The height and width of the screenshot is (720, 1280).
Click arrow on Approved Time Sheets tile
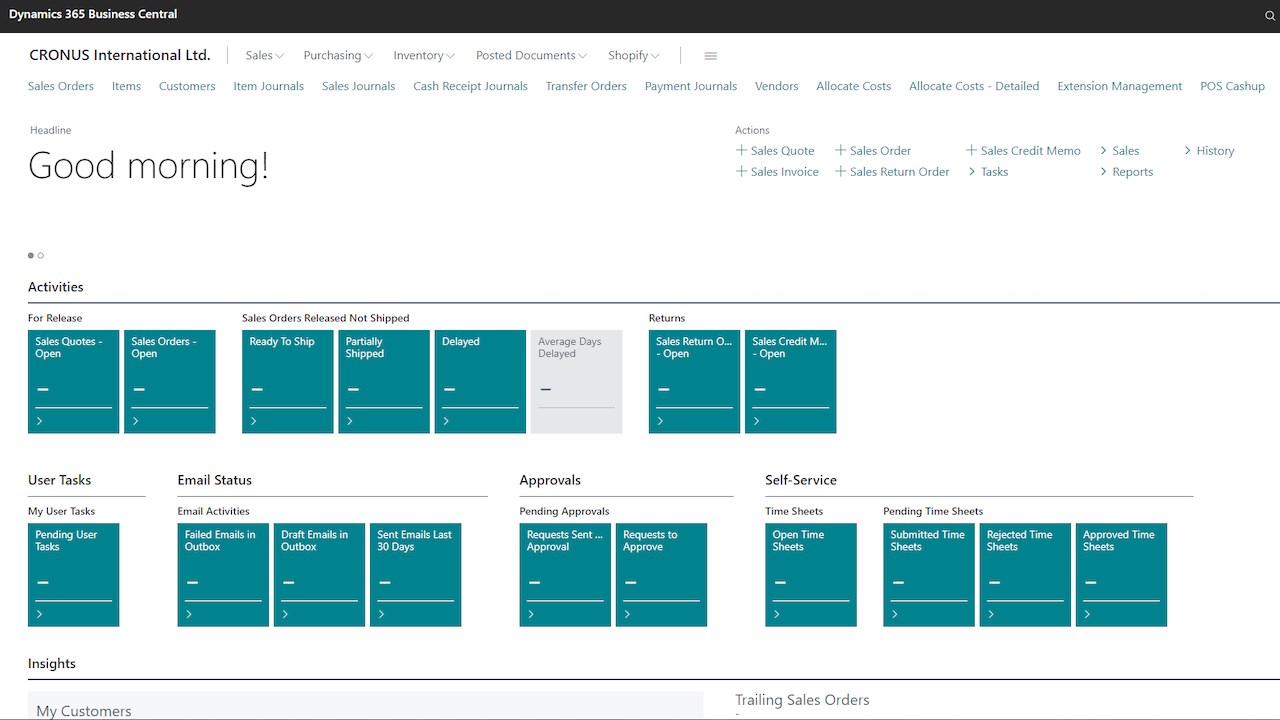[1087, 614]
